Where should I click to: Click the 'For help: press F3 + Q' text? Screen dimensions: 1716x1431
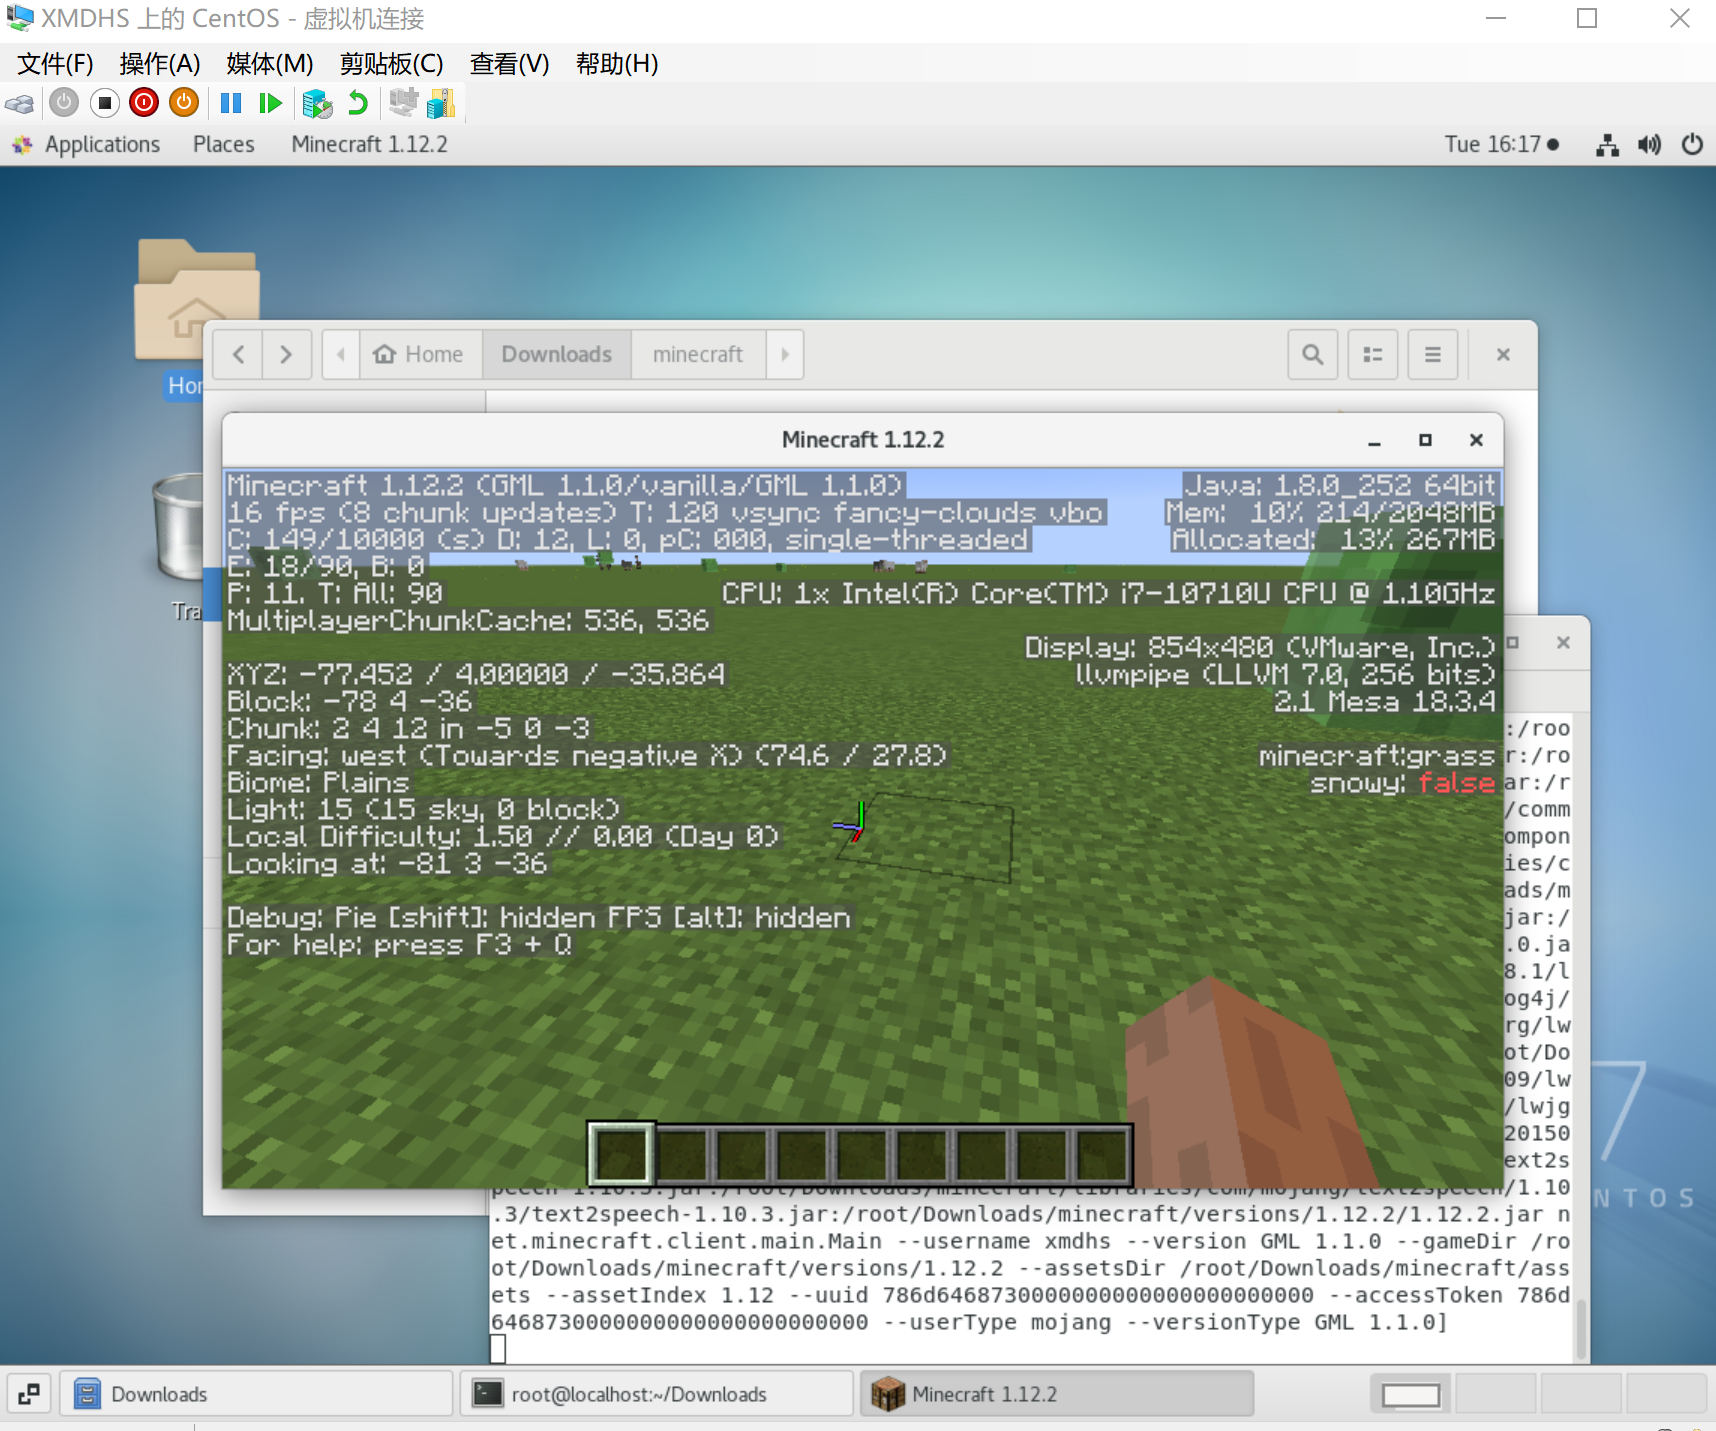[399, 945]
